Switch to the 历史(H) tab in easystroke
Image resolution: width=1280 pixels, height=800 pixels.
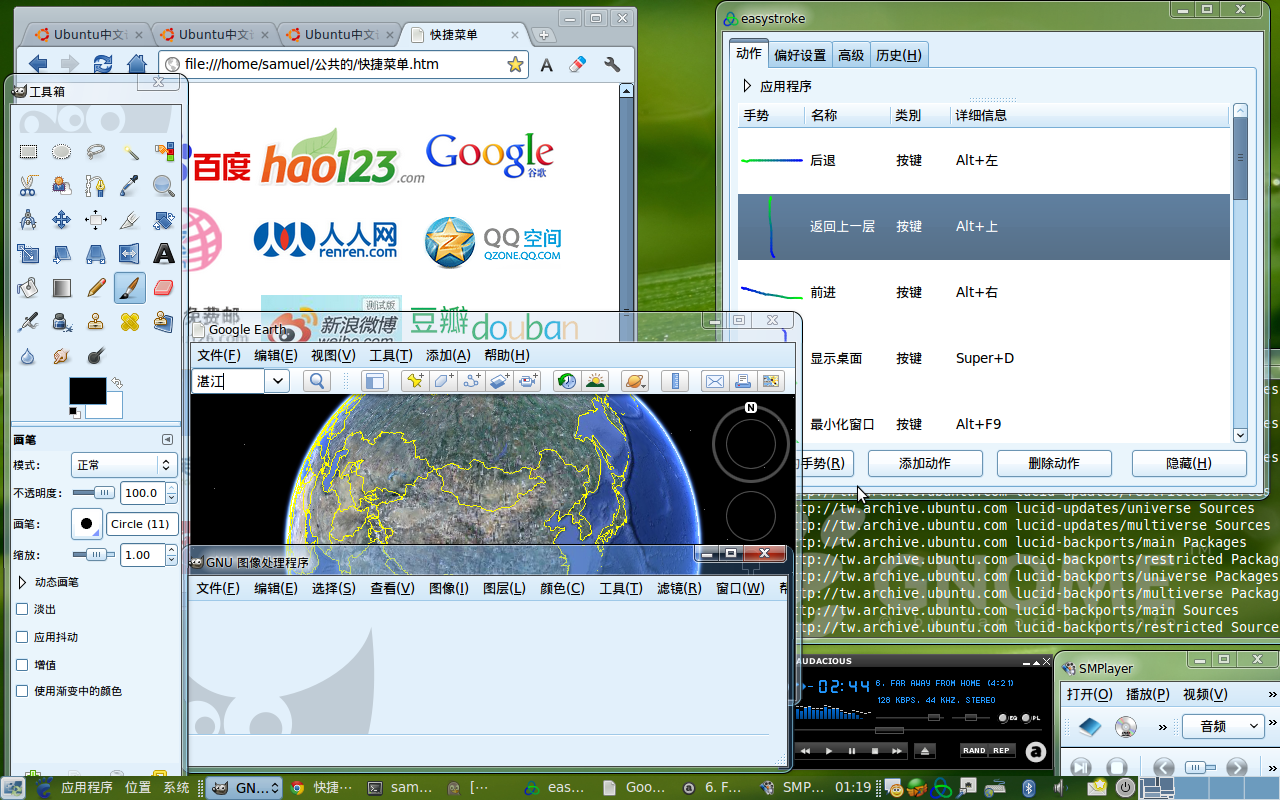tap(899, 55)
